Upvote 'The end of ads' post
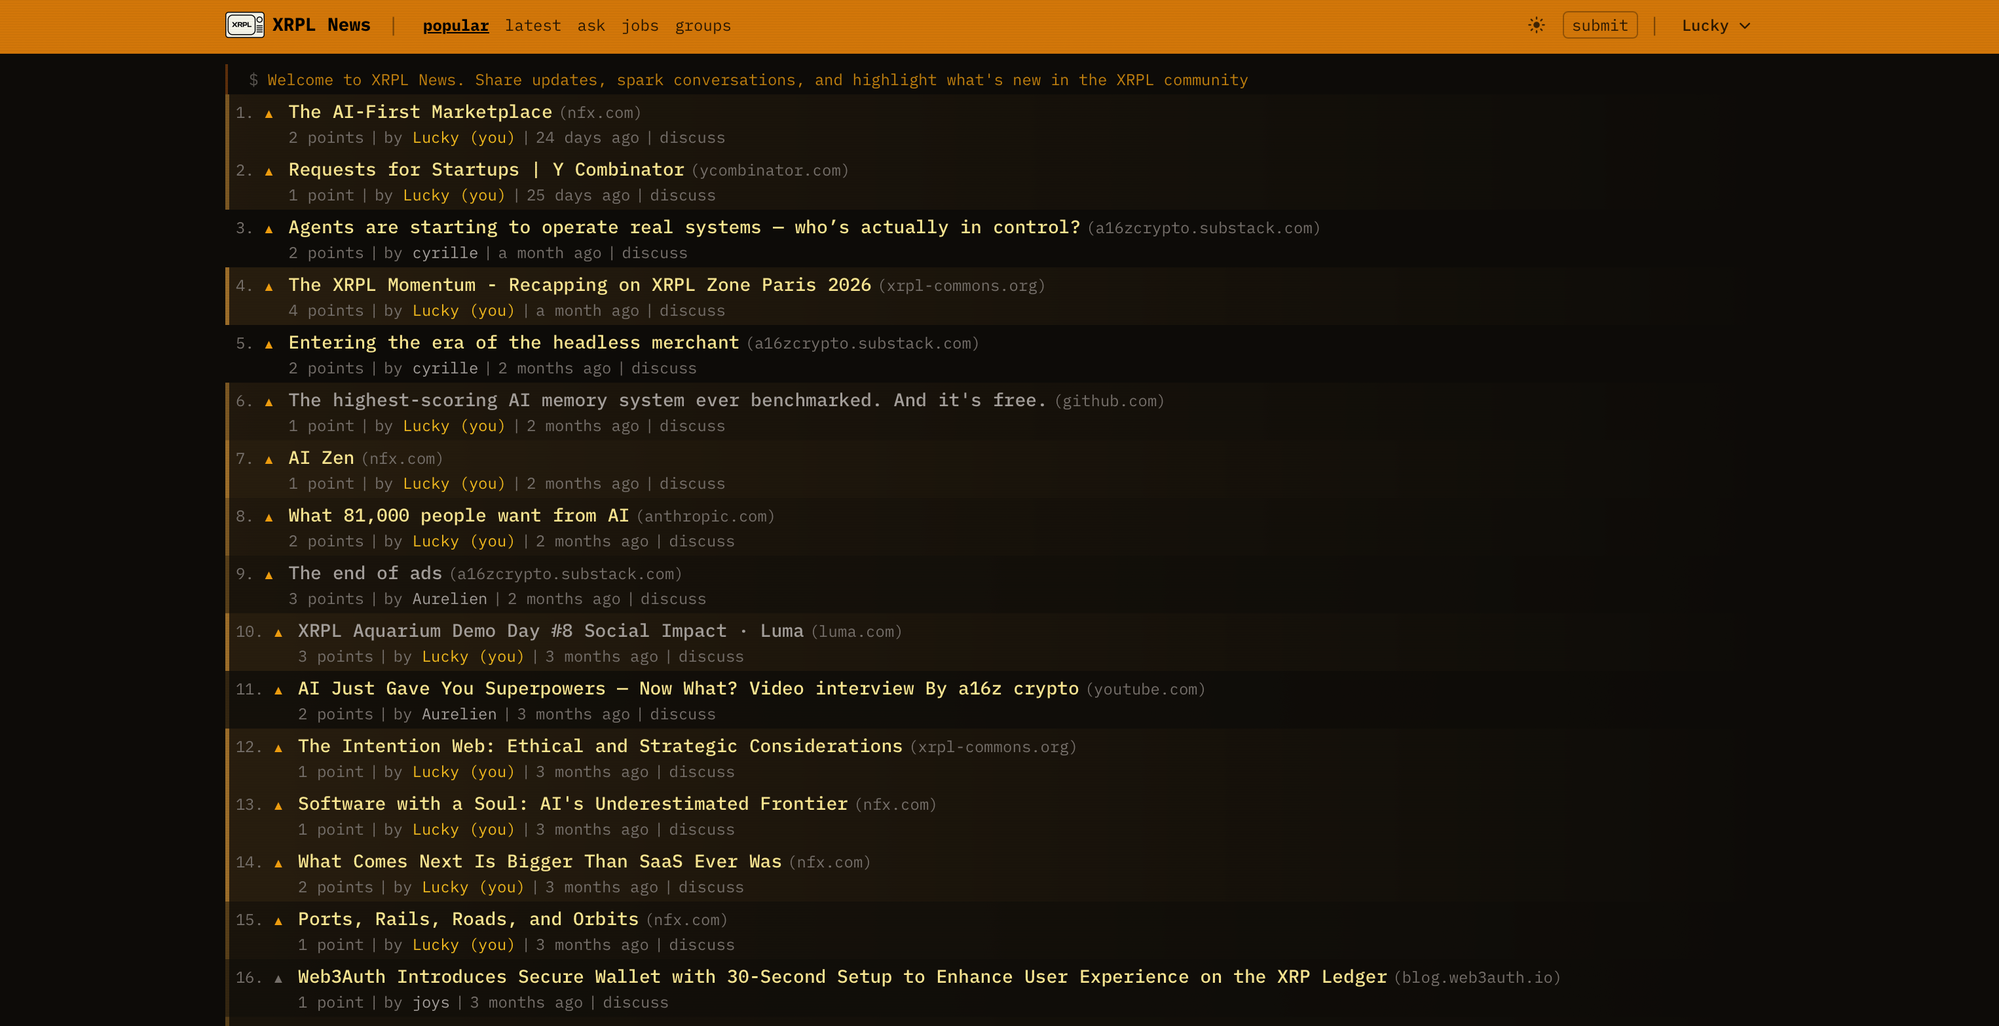The width and height of the screenshot is (1999, 1026). [x=269, y=575]
